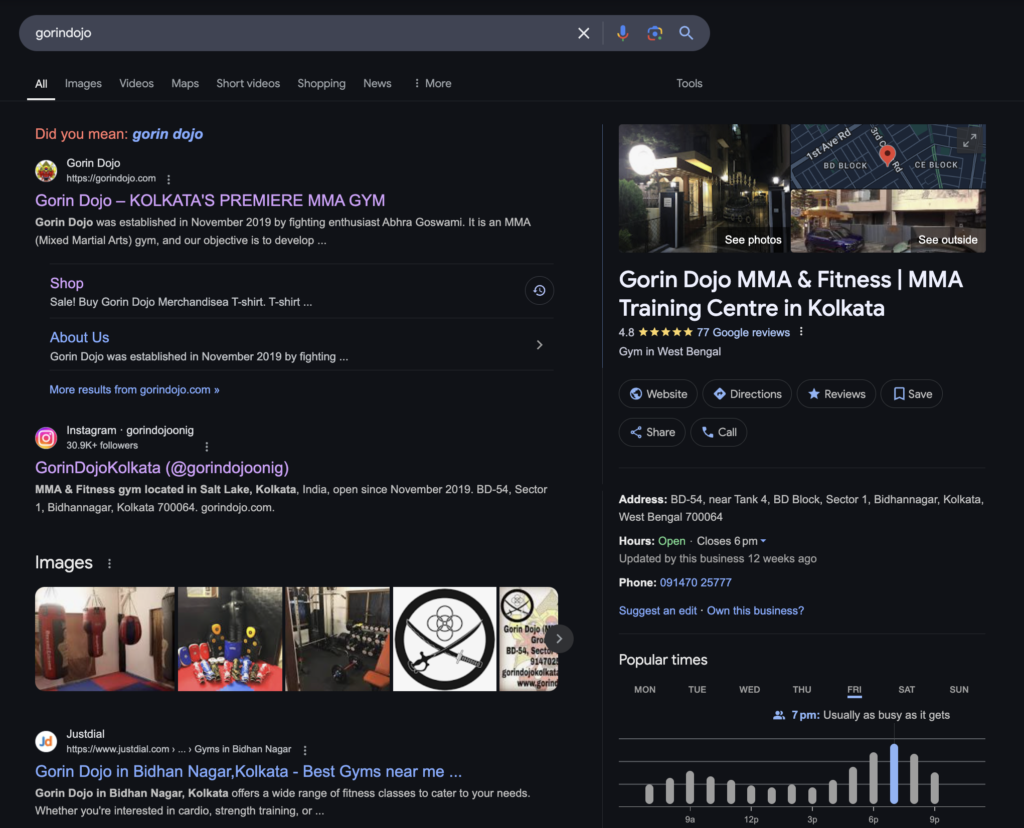
Task: Click the red map location pin
Action: click(x=887, y=155)
